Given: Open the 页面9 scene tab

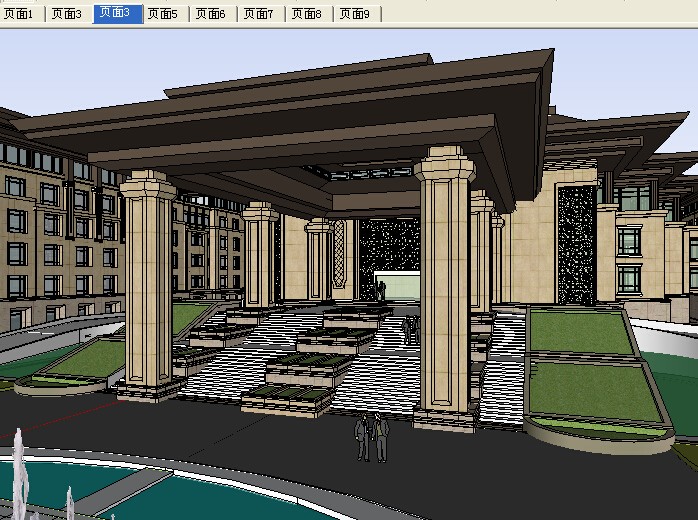Looking at the screenshot, I should pos(357,14).
